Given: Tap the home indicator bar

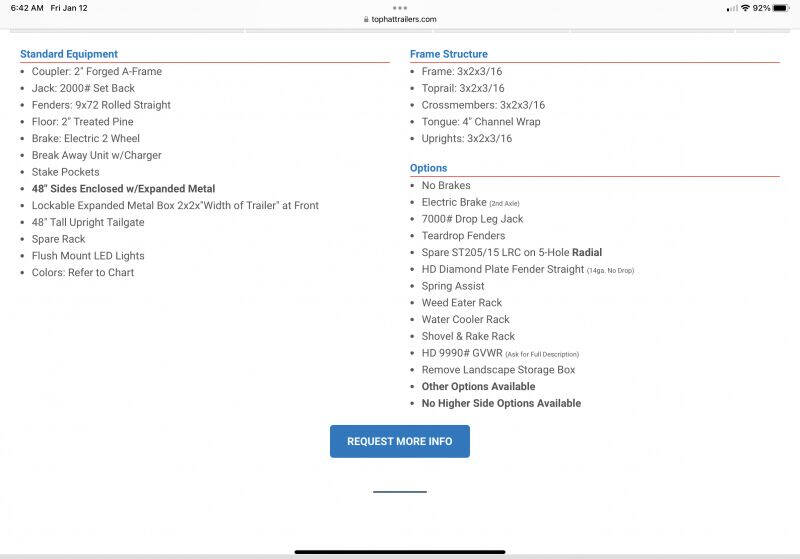Looking at the screenshot, I should [400, 551].
